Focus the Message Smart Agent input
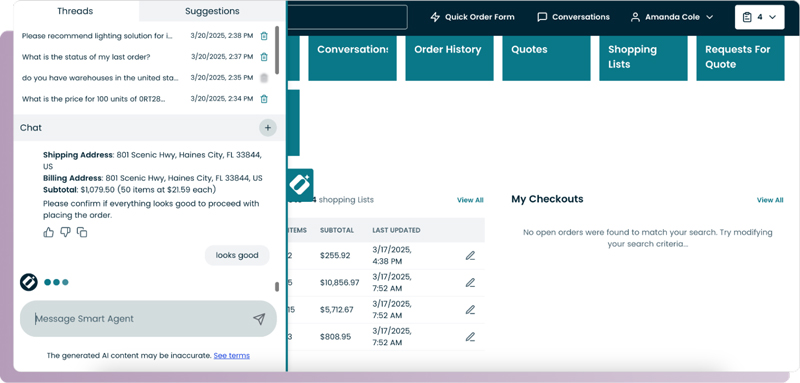The height and width of the screenshot is (383, 800). 148,319
